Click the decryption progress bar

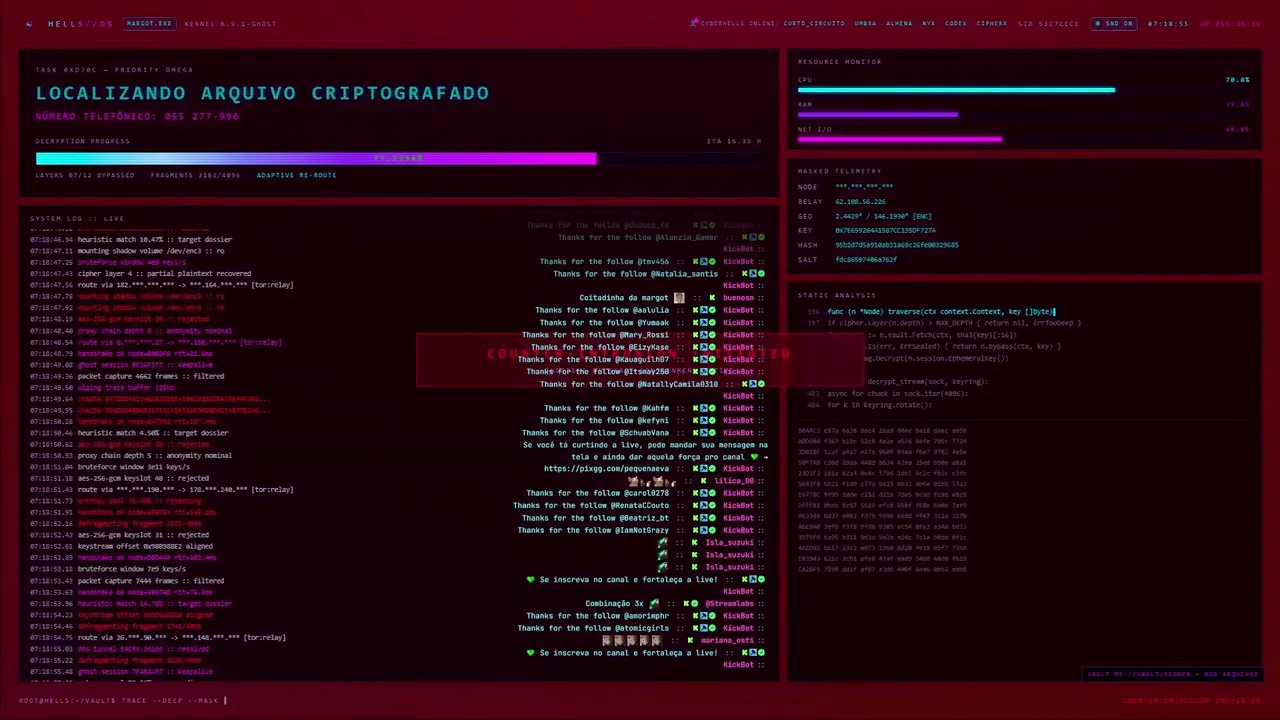[398, 158]
